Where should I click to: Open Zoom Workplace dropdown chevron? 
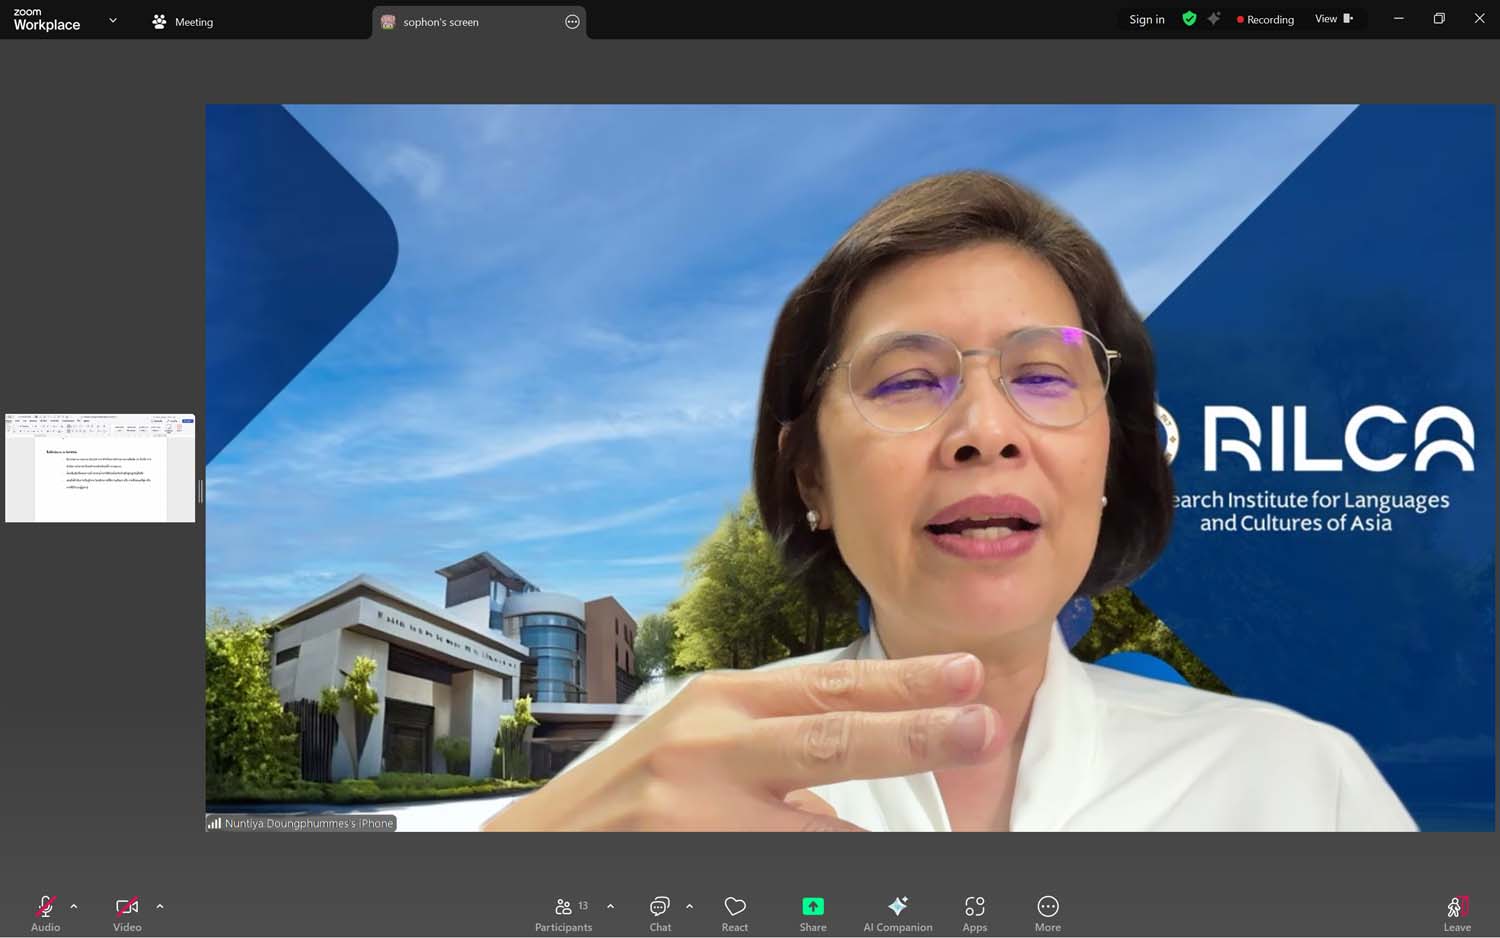click(x=113, y=20)
